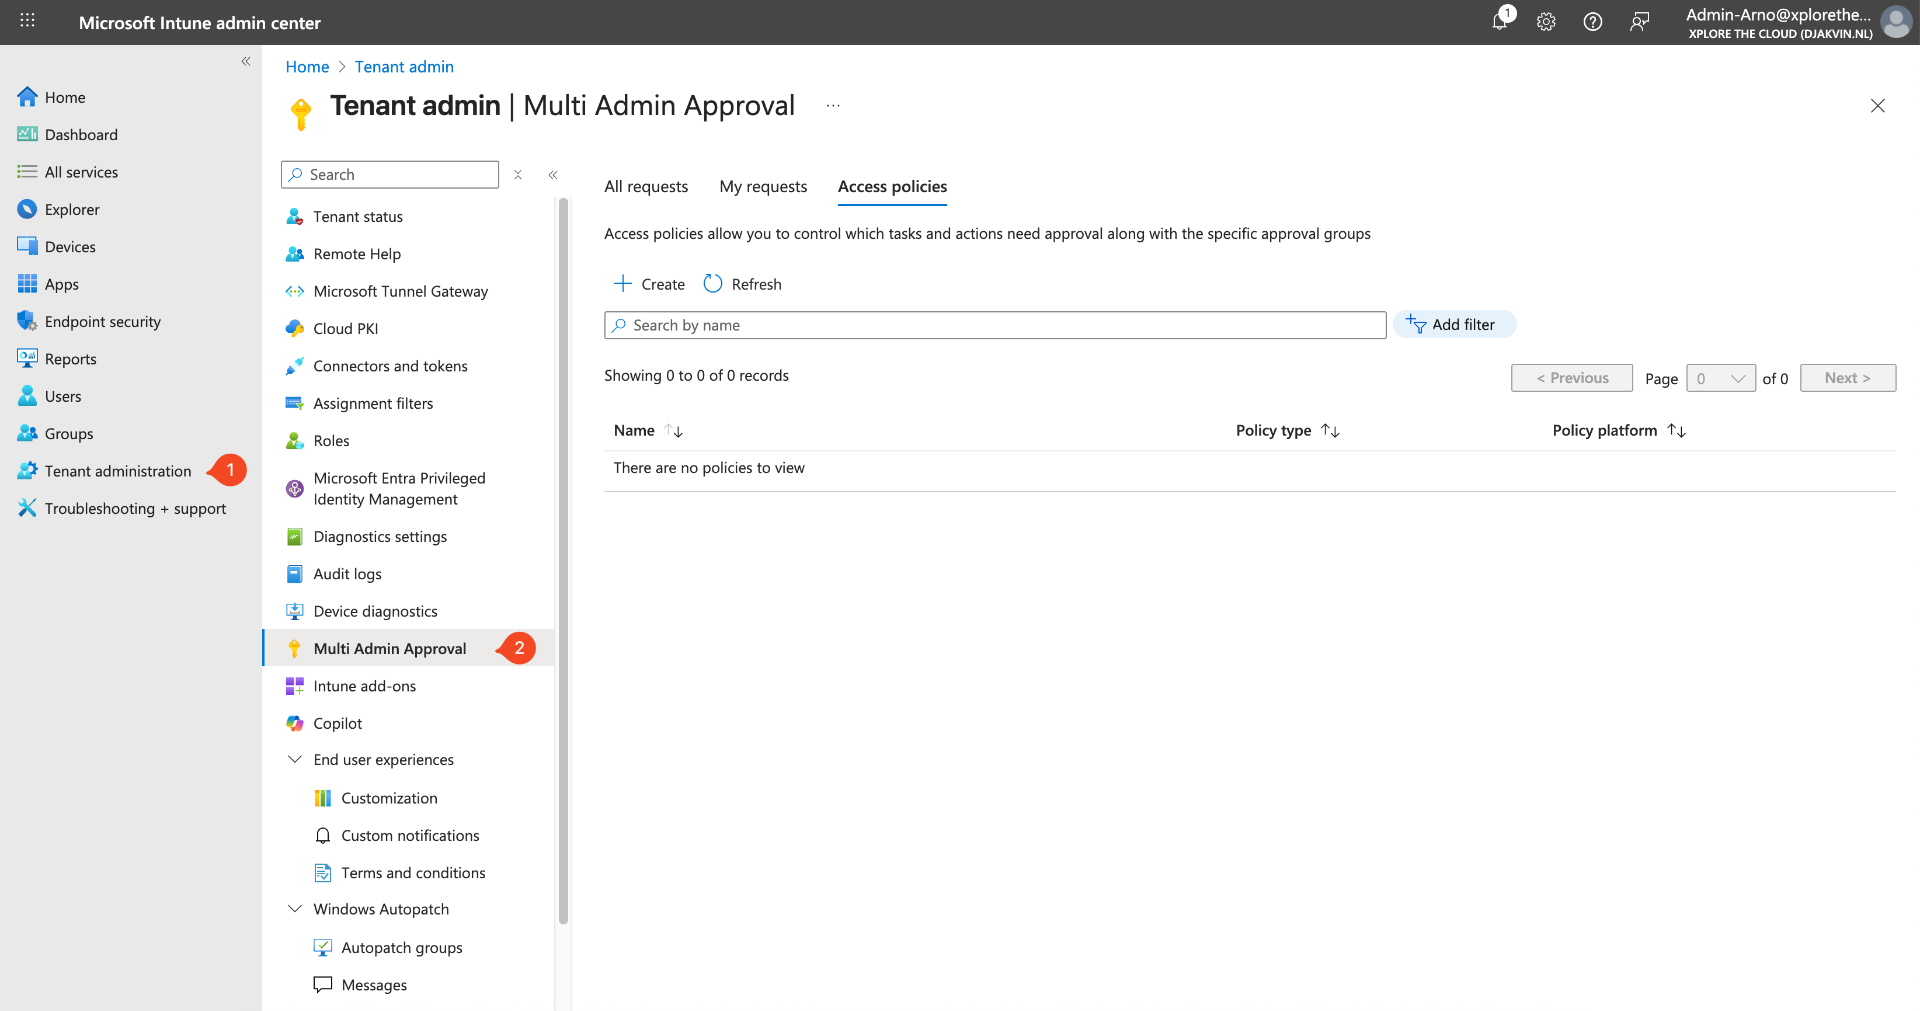Click the user account avatar
Screen dimensions: 1920x1011
[1896, 22]
